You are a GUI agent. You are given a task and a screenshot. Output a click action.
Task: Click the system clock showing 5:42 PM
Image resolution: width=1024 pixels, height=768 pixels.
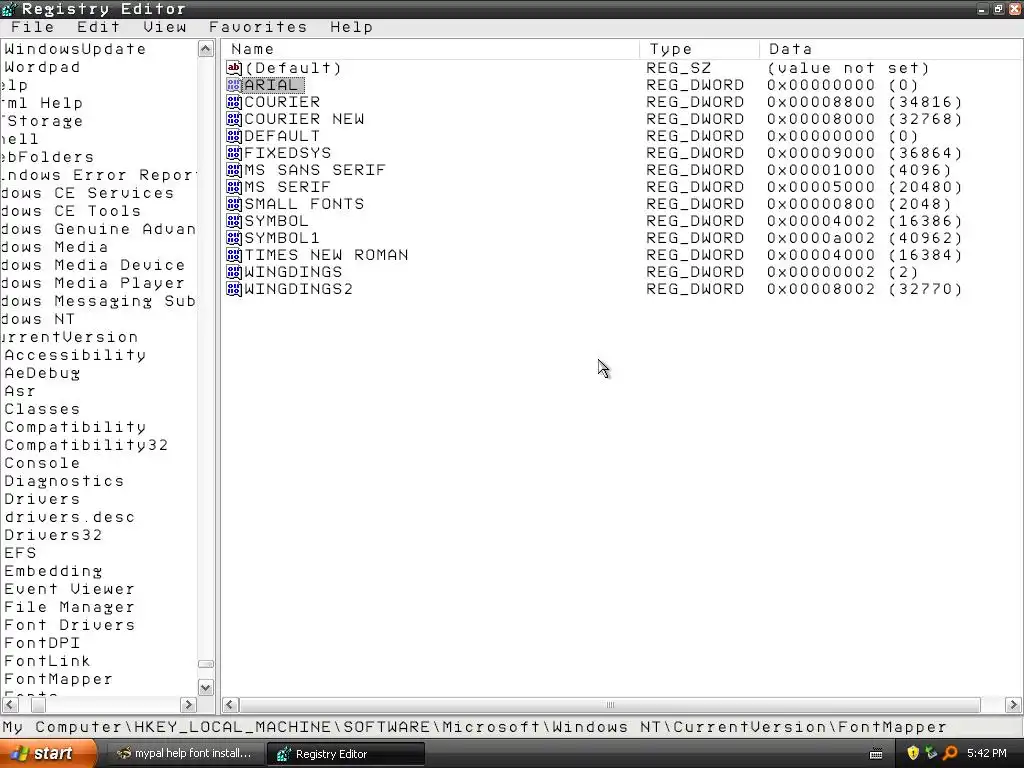987,753
